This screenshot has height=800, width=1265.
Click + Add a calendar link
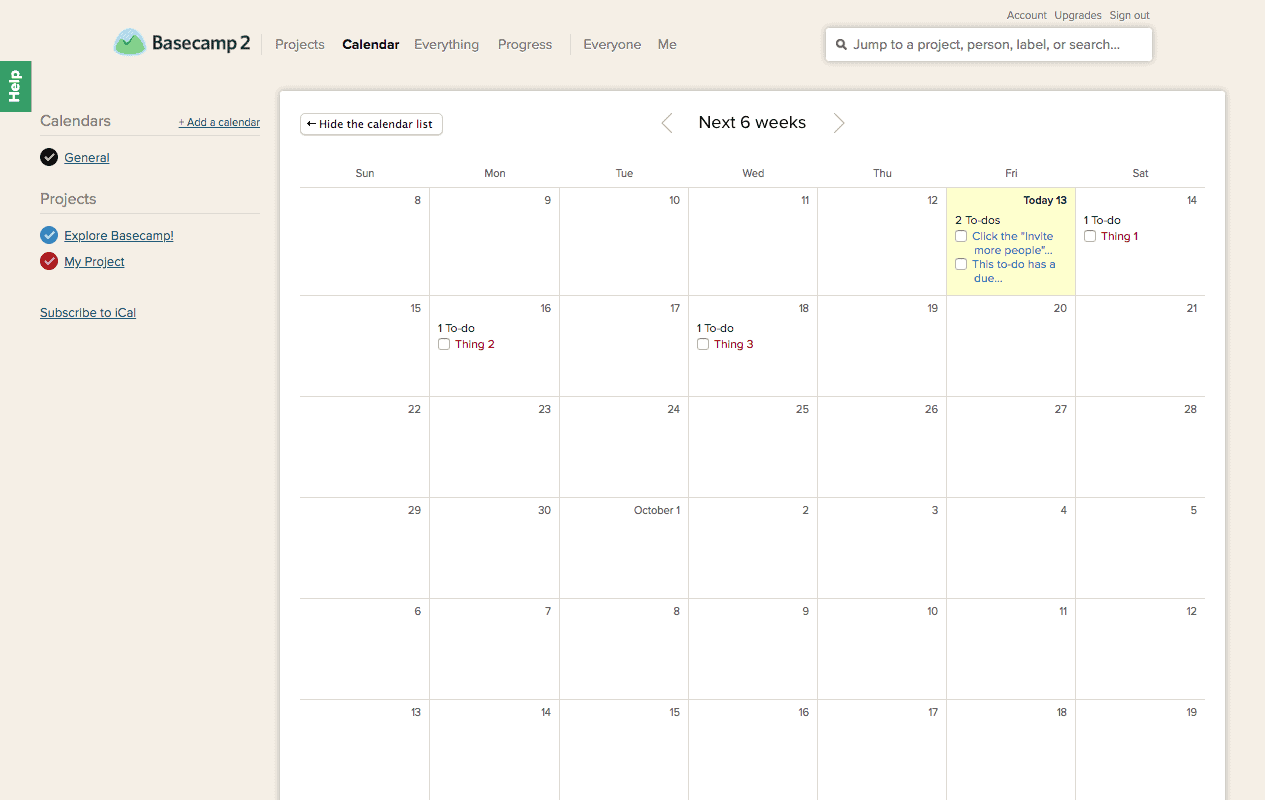(x=219, y=122)
